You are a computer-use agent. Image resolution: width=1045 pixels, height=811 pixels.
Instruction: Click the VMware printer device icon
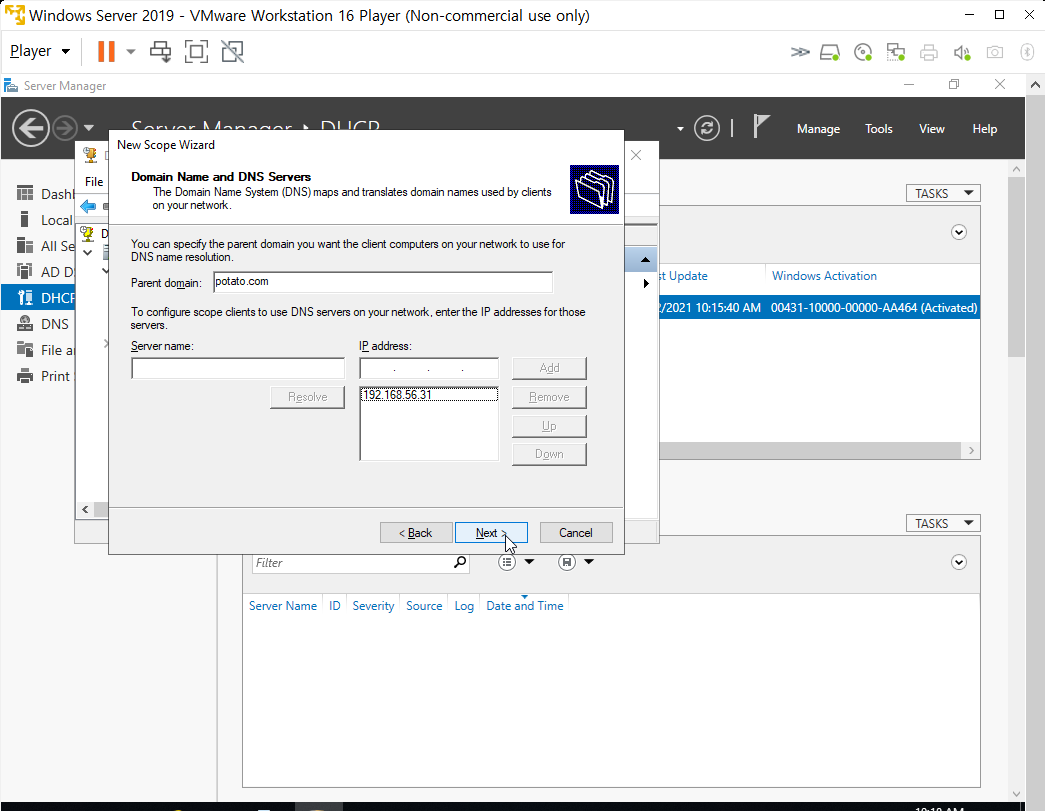[928, 52]
